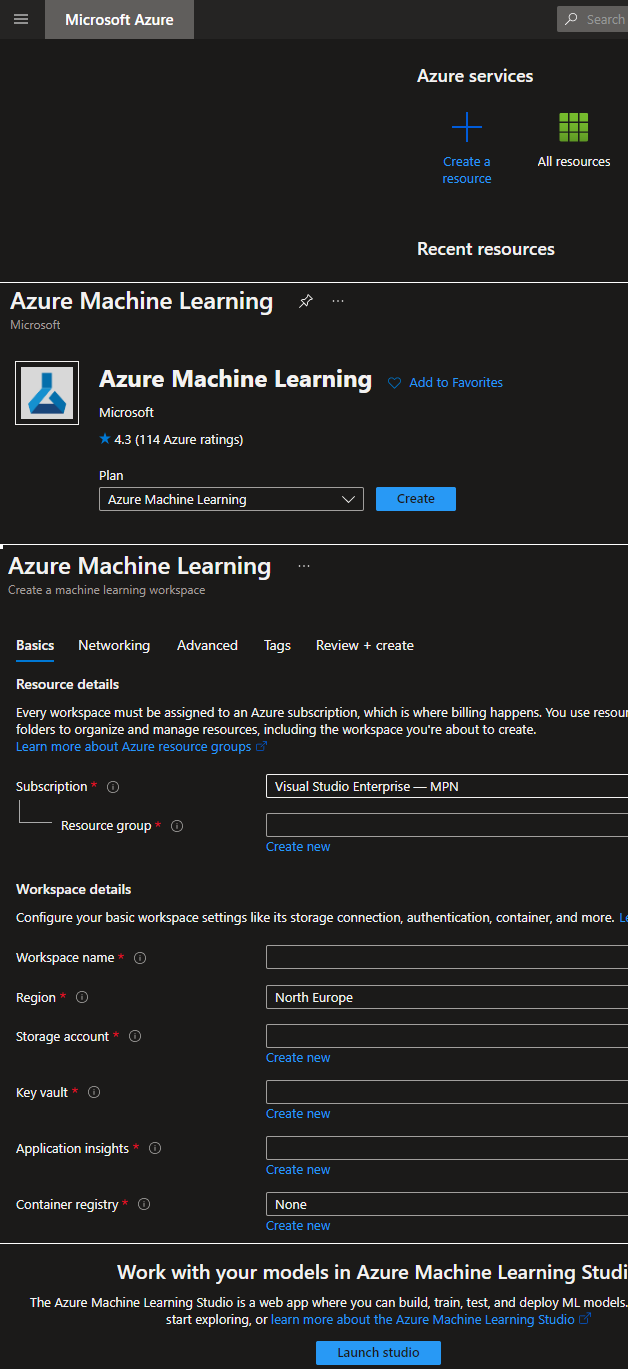Click the 4.3 (114 Azure ratings) text
Screen dimensions: 628x1370
pyautogui.click(x=179, y=439)
